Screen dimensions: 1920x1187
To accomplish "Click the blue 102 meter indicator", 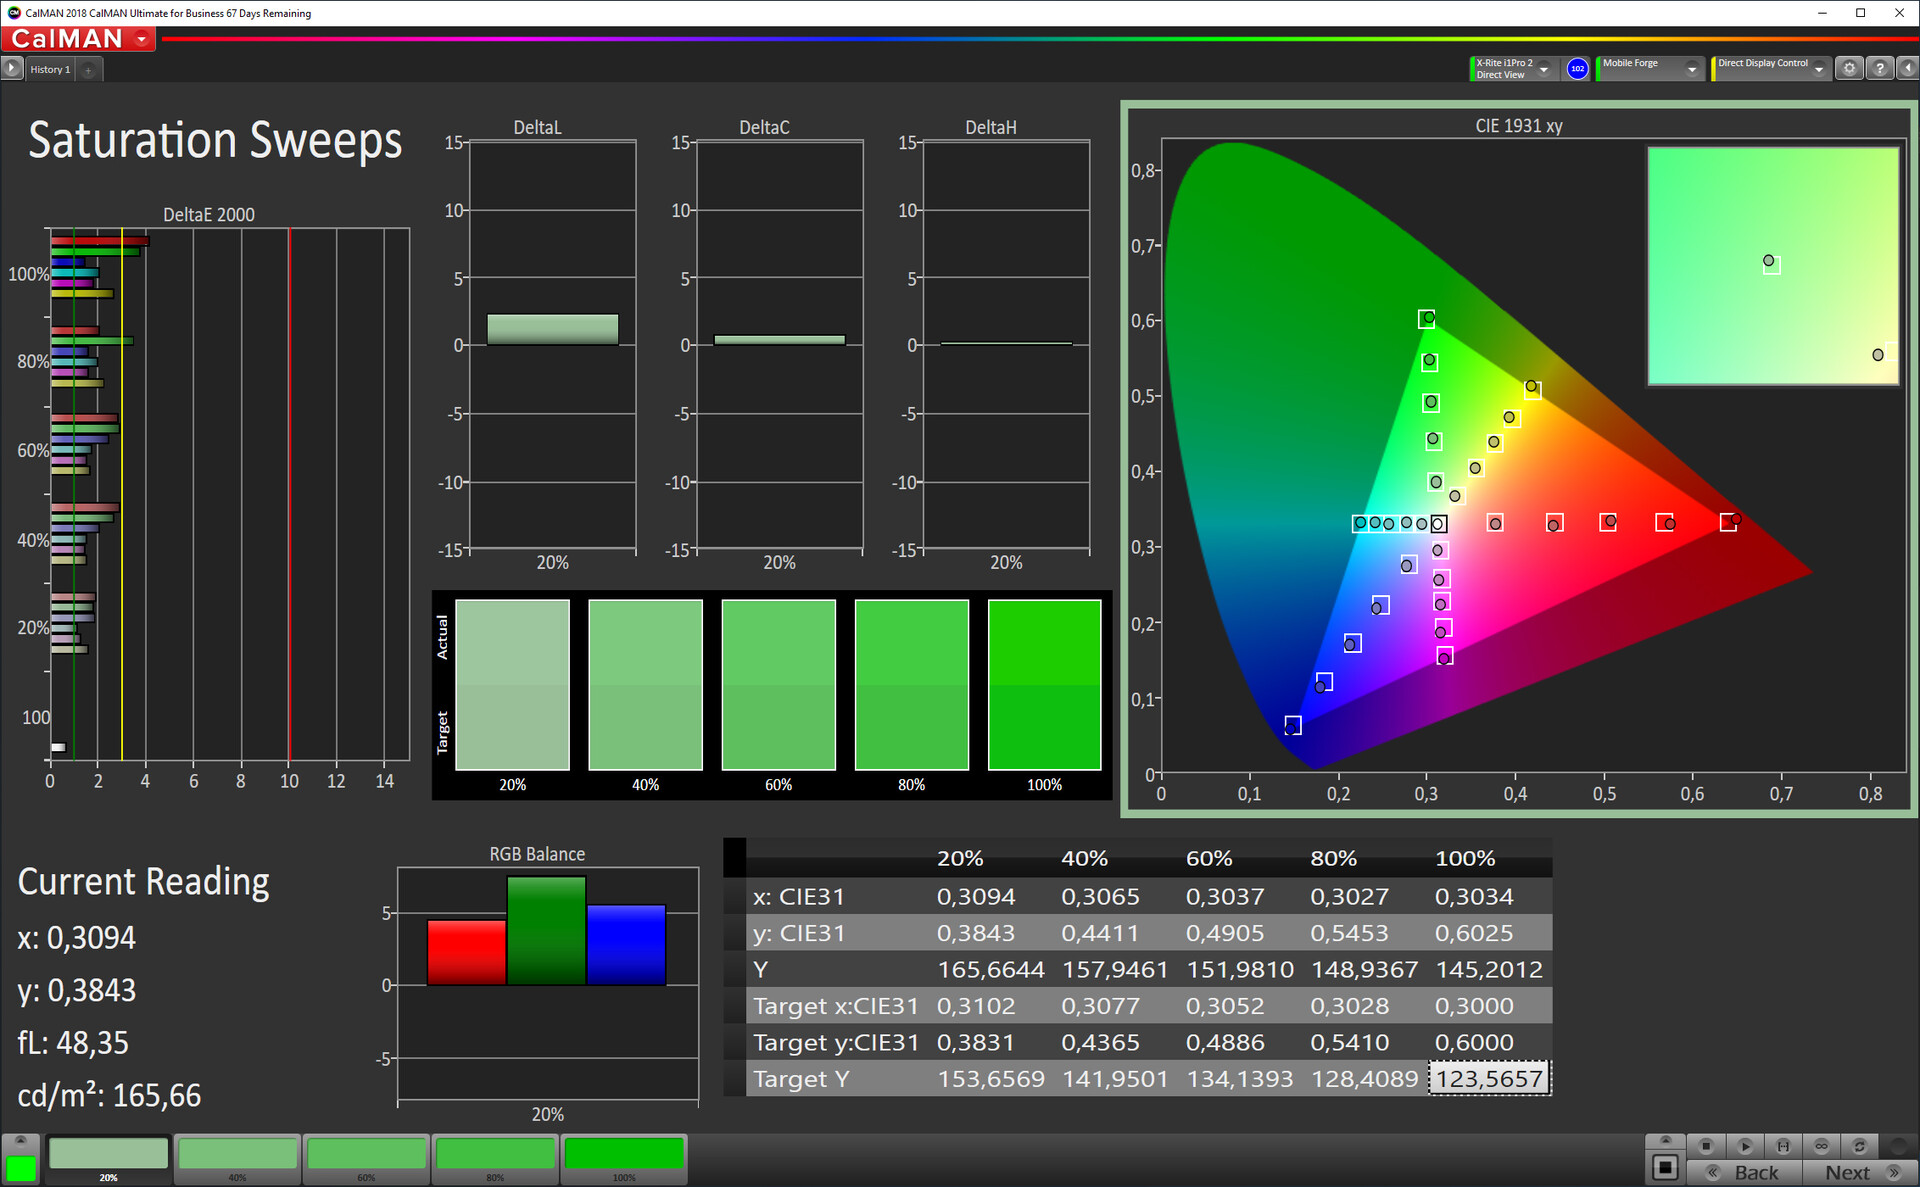I will 1577,69.
